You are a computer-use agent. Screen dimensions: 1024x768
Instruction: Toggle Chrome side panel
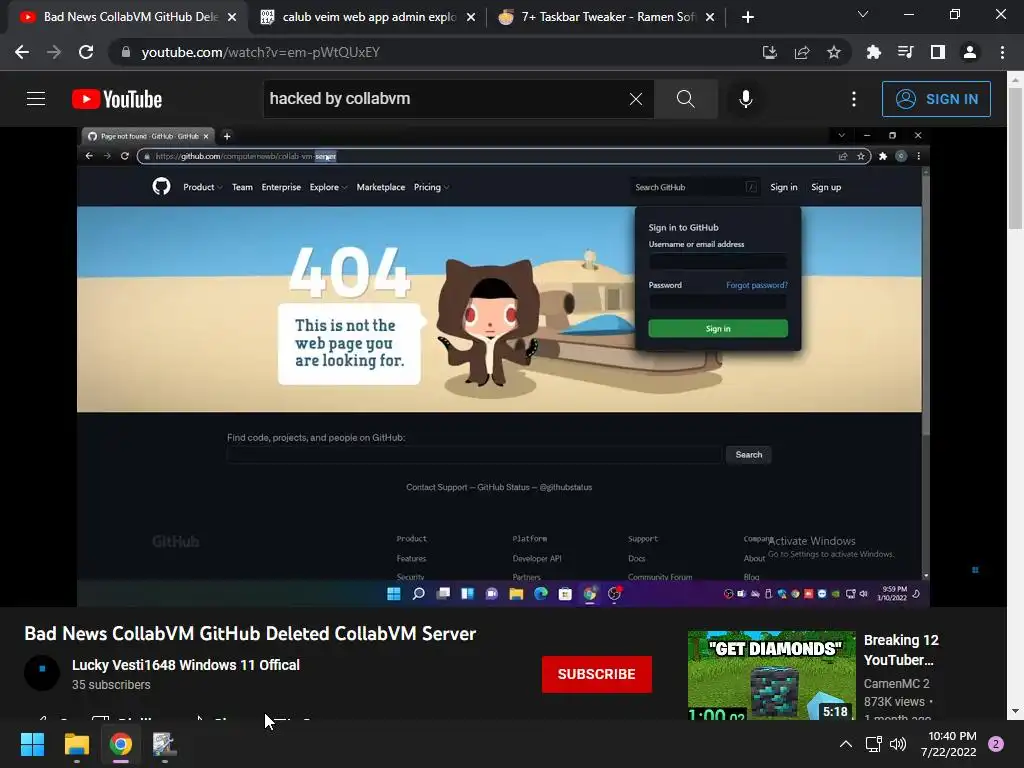coord(937,52)
